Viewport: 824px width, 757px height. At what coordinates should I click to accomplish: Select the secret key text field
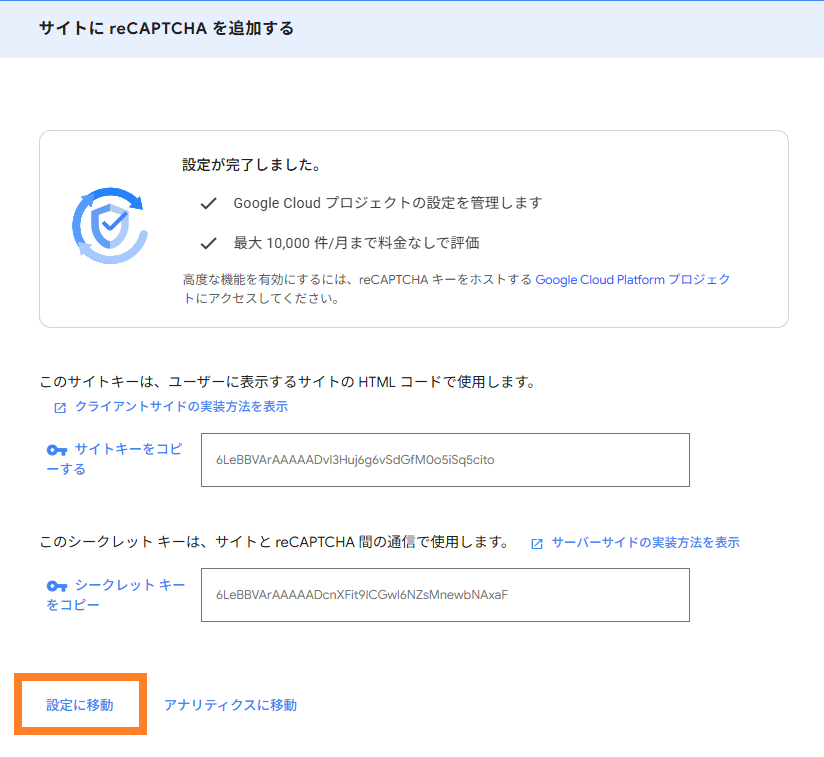click(x=445, y=595)
